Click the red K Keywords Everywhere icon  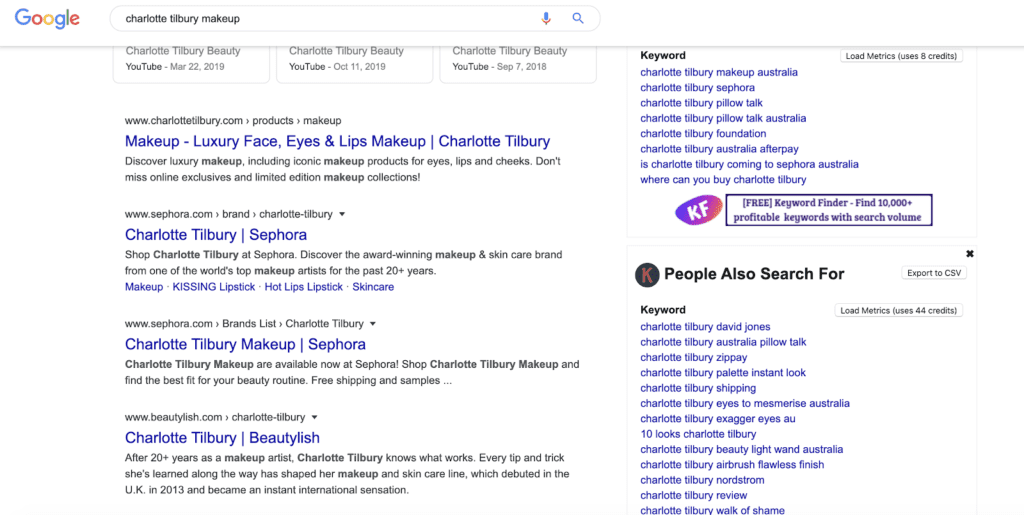click(647, 274)
